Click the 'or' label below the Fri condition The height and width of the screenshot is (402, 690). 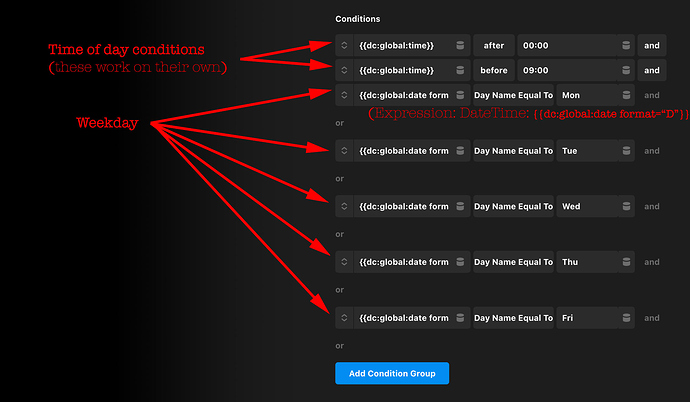(340, 346)
